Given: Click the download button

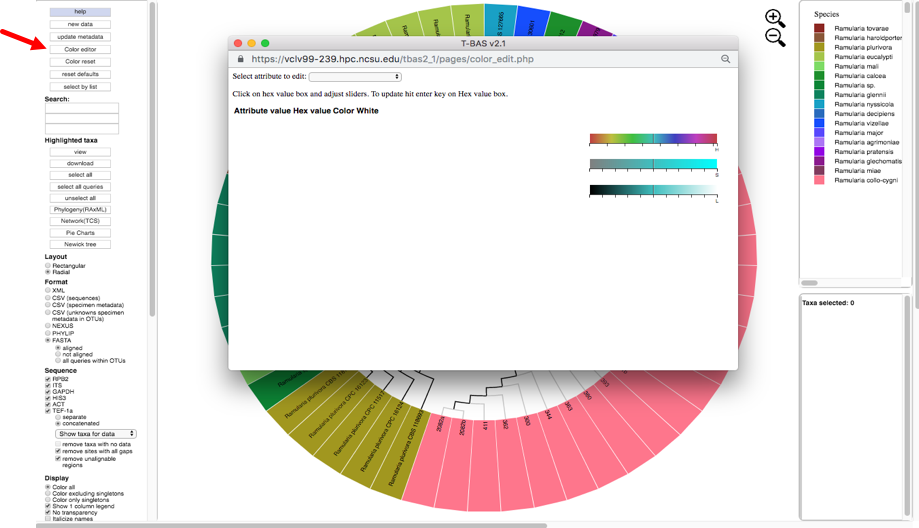Looking at the screenshot, I should pos(80,163).
